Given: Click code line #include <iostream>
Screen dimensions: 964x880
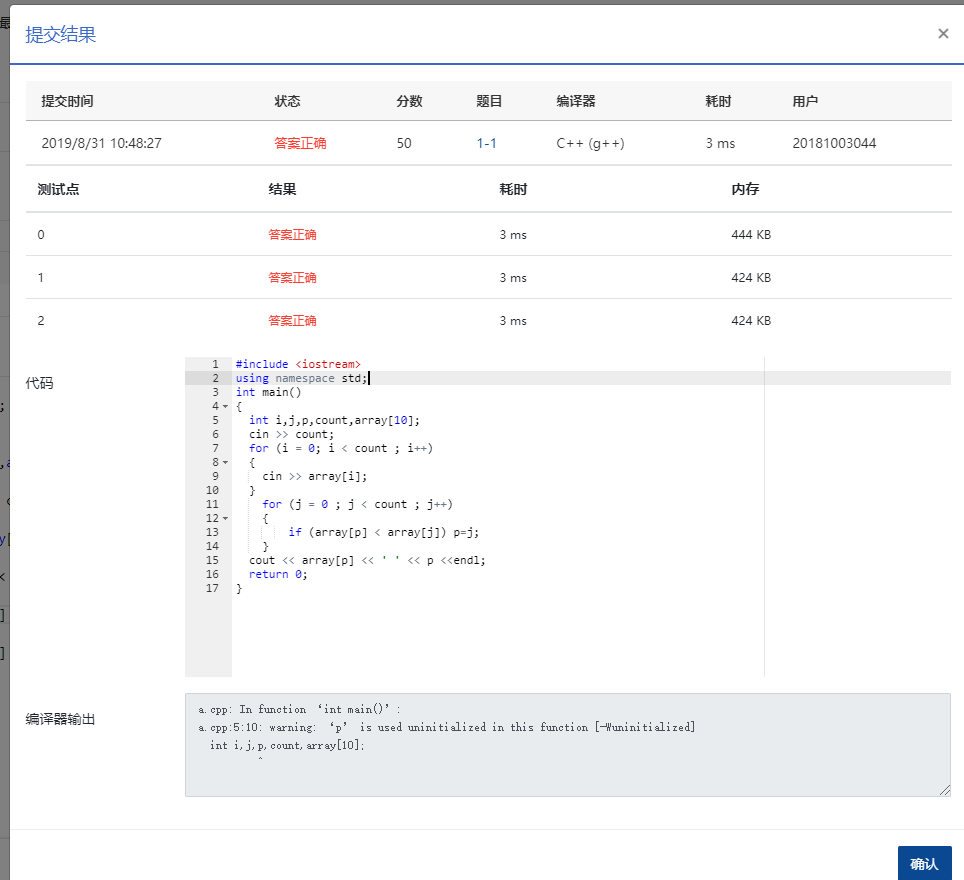Looking at the screenshot, I should [x=298, y=364].
